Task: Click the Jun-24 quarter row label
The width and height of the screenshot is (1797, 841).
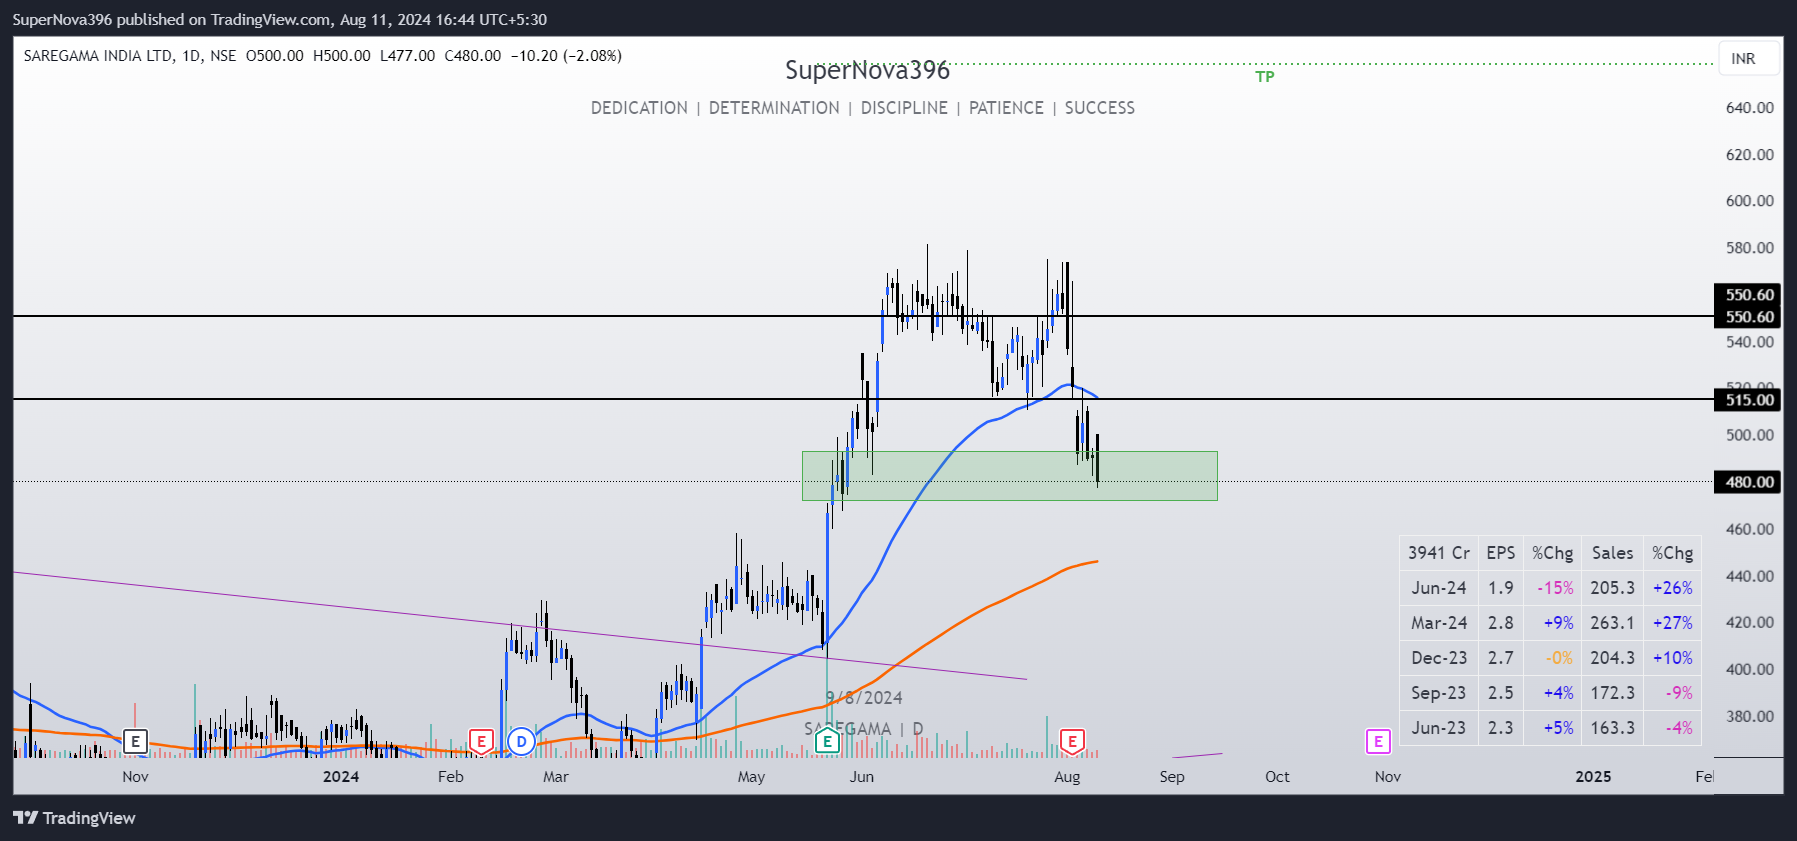Action: 1439,588
